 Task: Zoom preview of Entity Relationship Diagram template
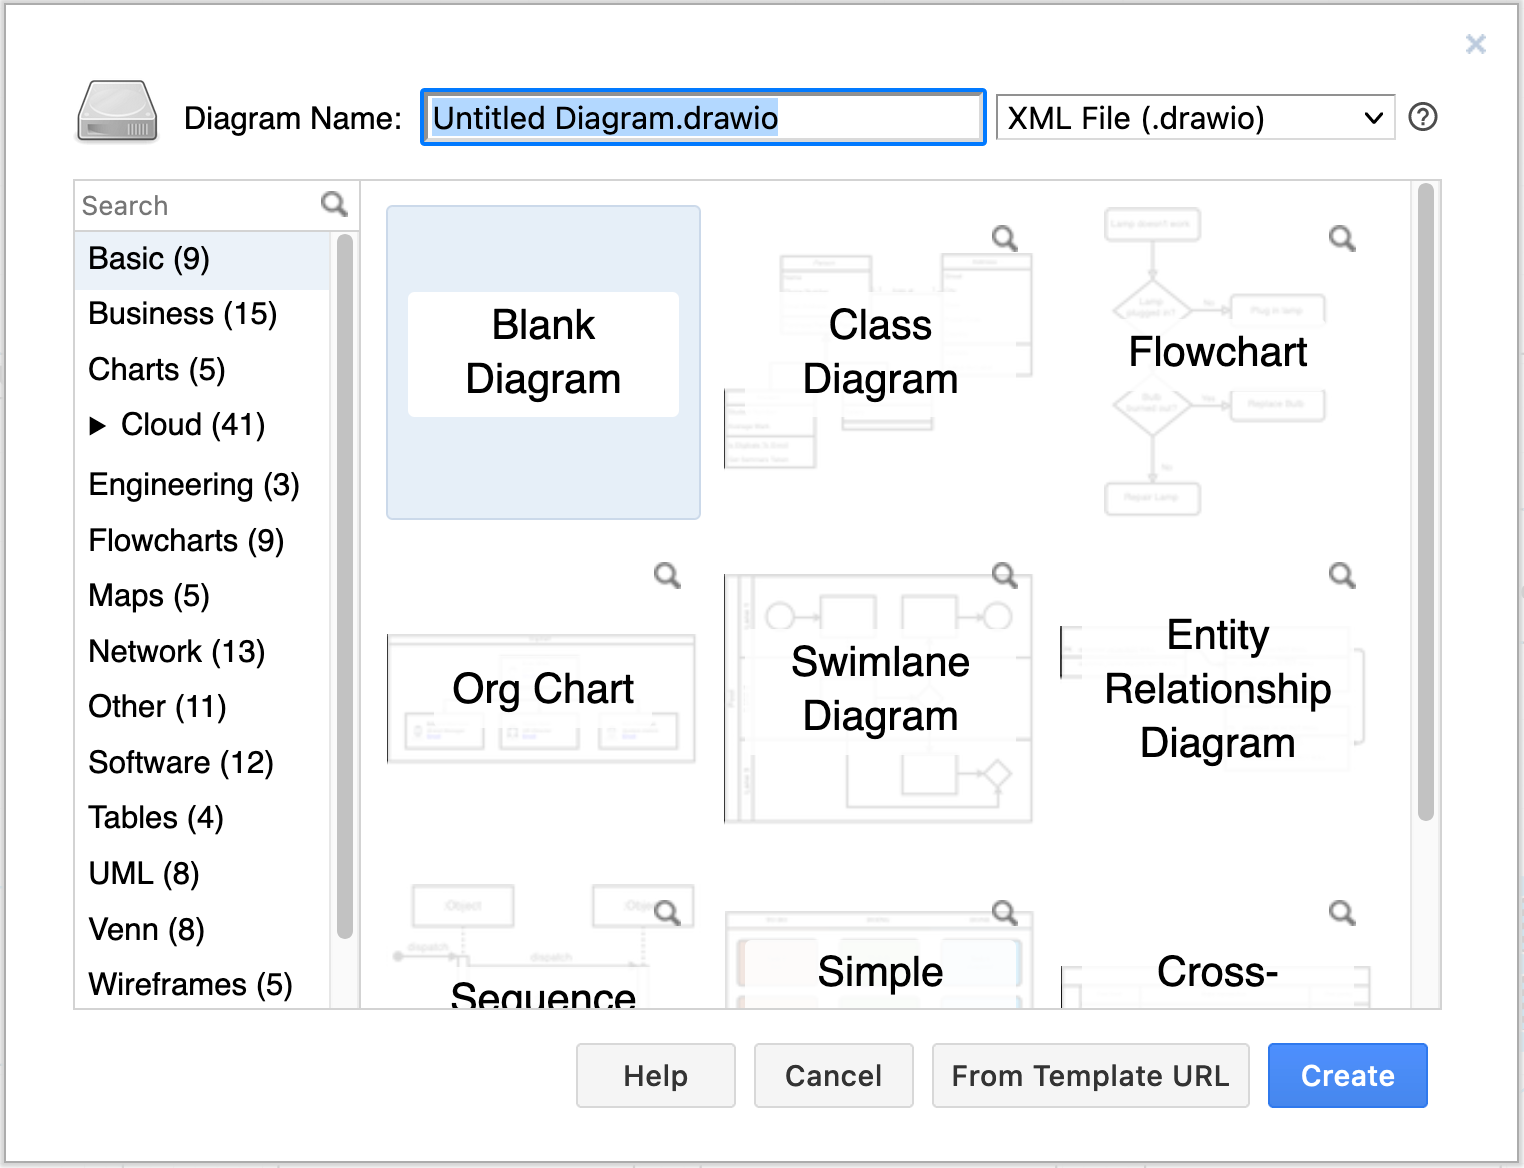1341,574
